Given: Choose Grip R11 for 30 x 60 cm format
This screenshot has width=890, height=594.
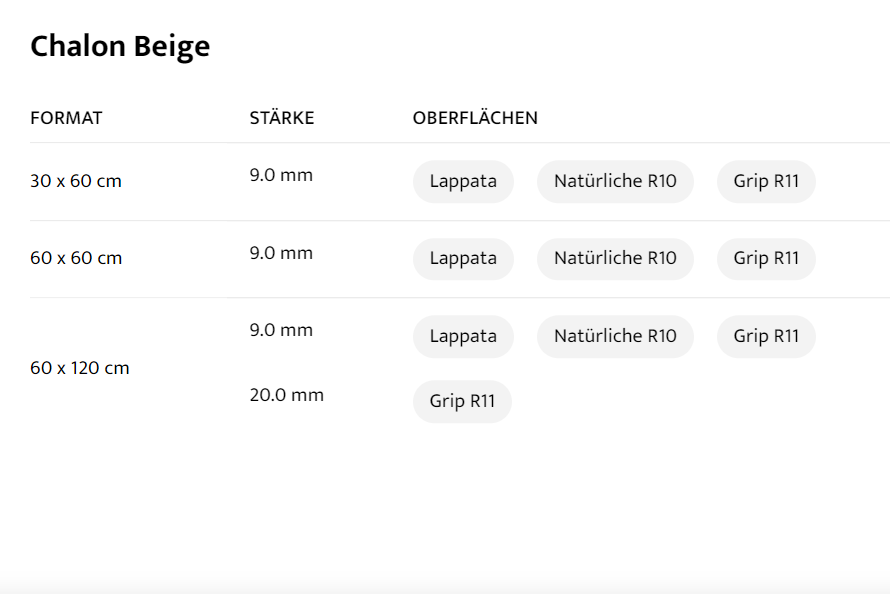Looking at the screenshot, I should coord(766,181).
